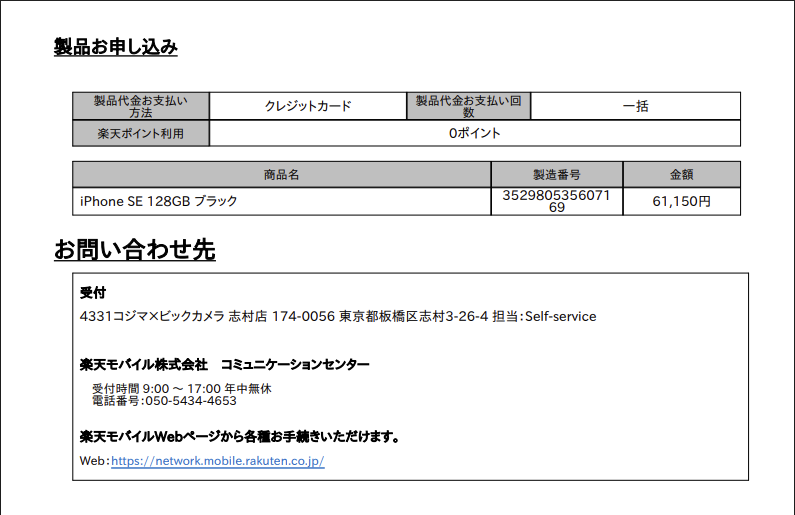Click the お問い合わせ先 heading
Image resolution: width=795 pixels, height=515 pixels.
point(135,249)
